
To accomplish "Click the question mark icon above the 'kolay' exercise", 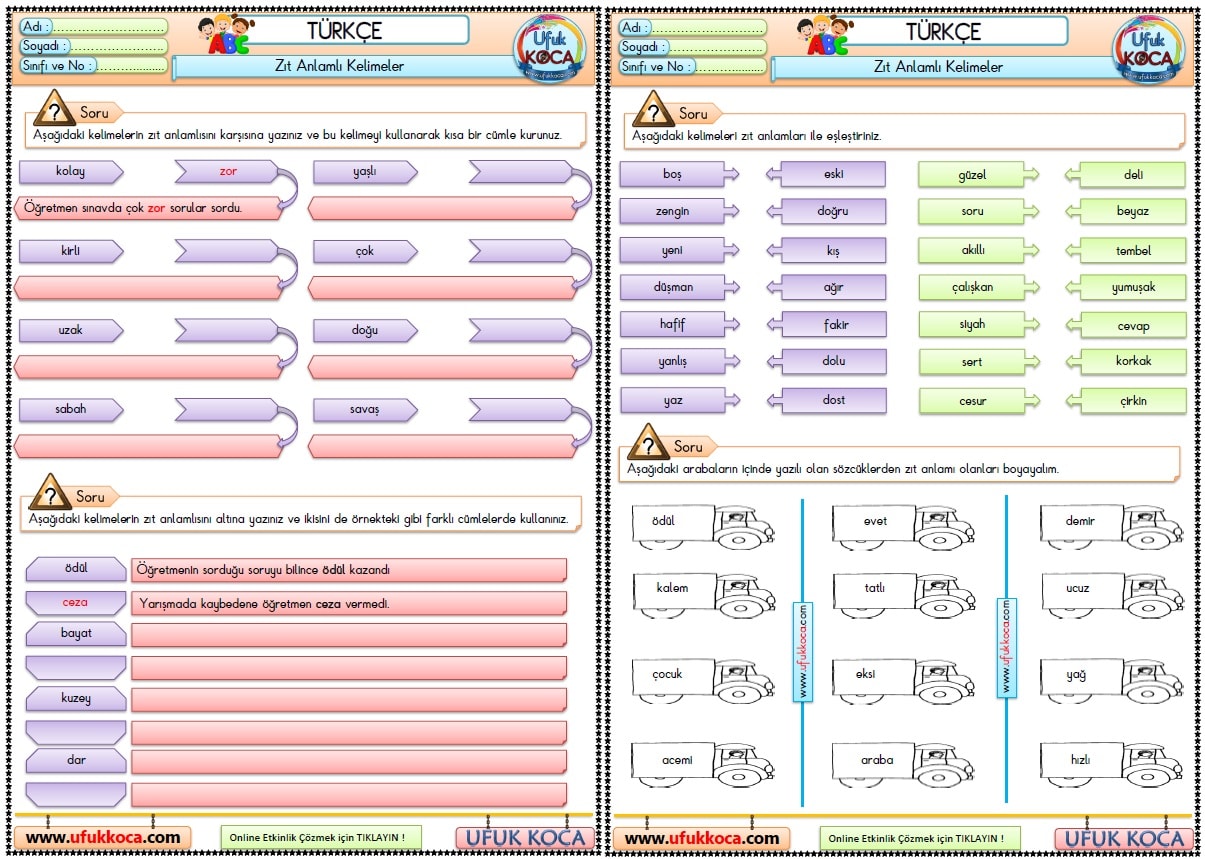I will coord(55,109).
